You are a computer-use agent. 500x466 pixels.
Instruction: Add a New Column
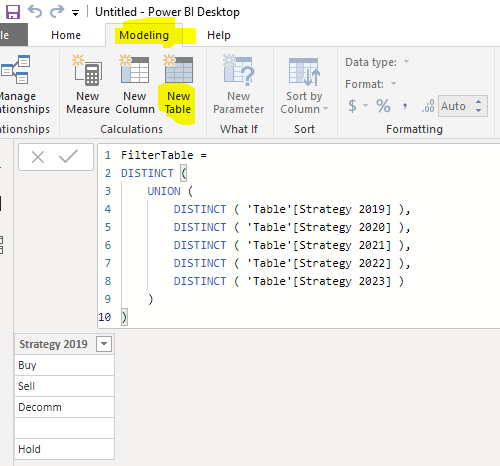(x=135, y=84)
